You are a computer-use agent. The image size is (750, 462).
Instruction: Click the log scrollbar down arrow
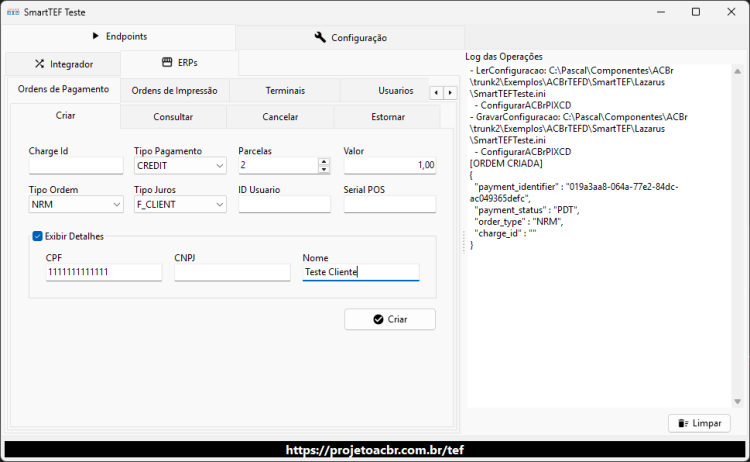(x=738, y=402)
